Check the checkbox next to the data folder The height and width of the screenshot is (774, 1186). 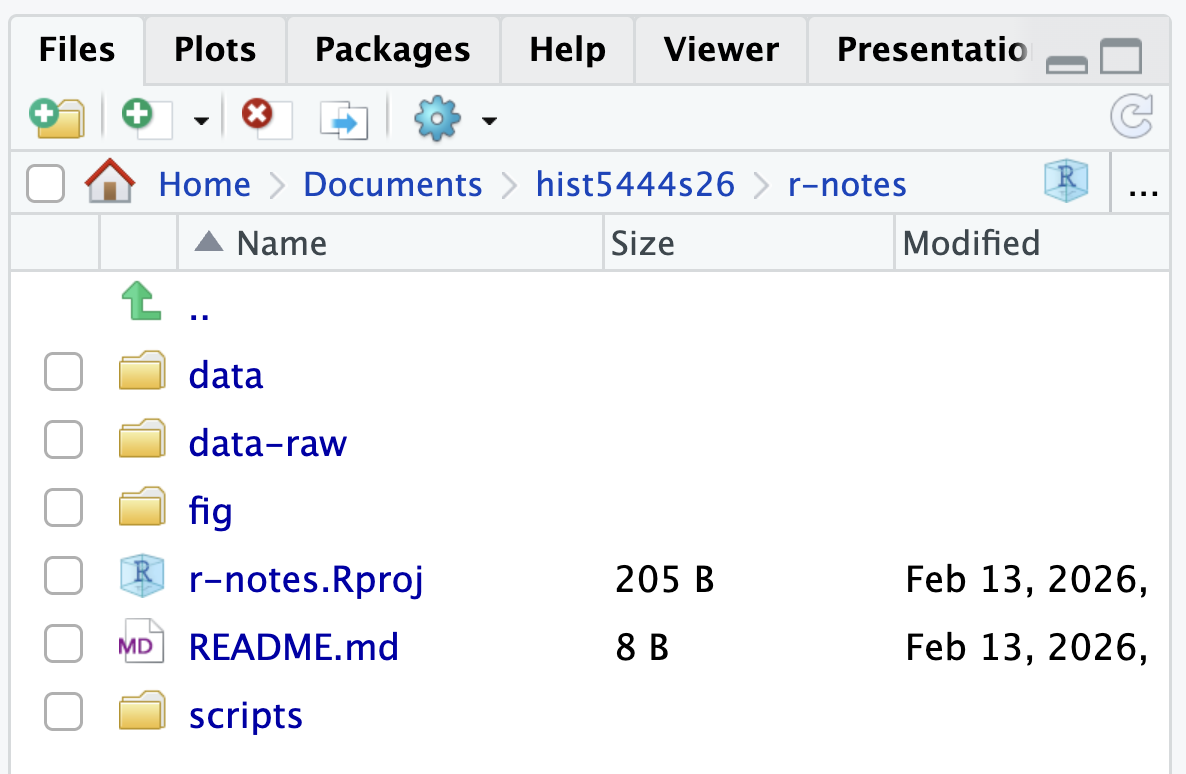click(x=63, y=371)
